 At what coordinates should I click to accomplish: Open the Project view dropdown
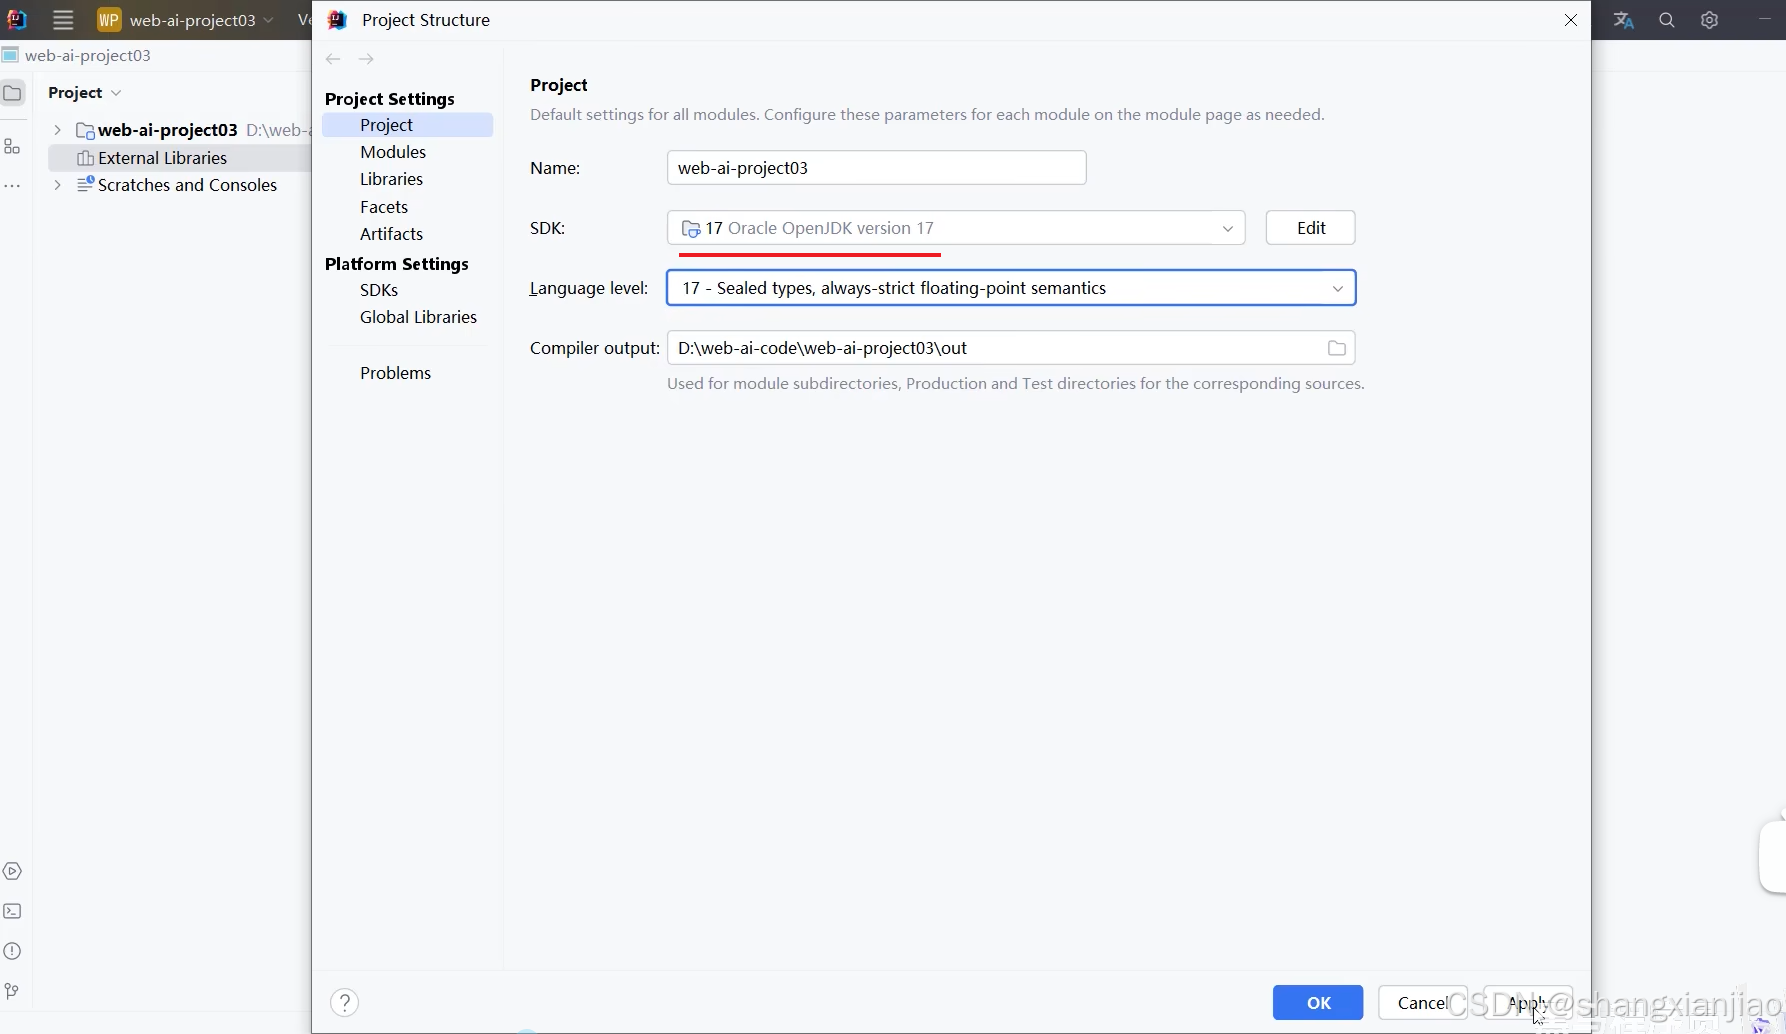tap(85, 92)
